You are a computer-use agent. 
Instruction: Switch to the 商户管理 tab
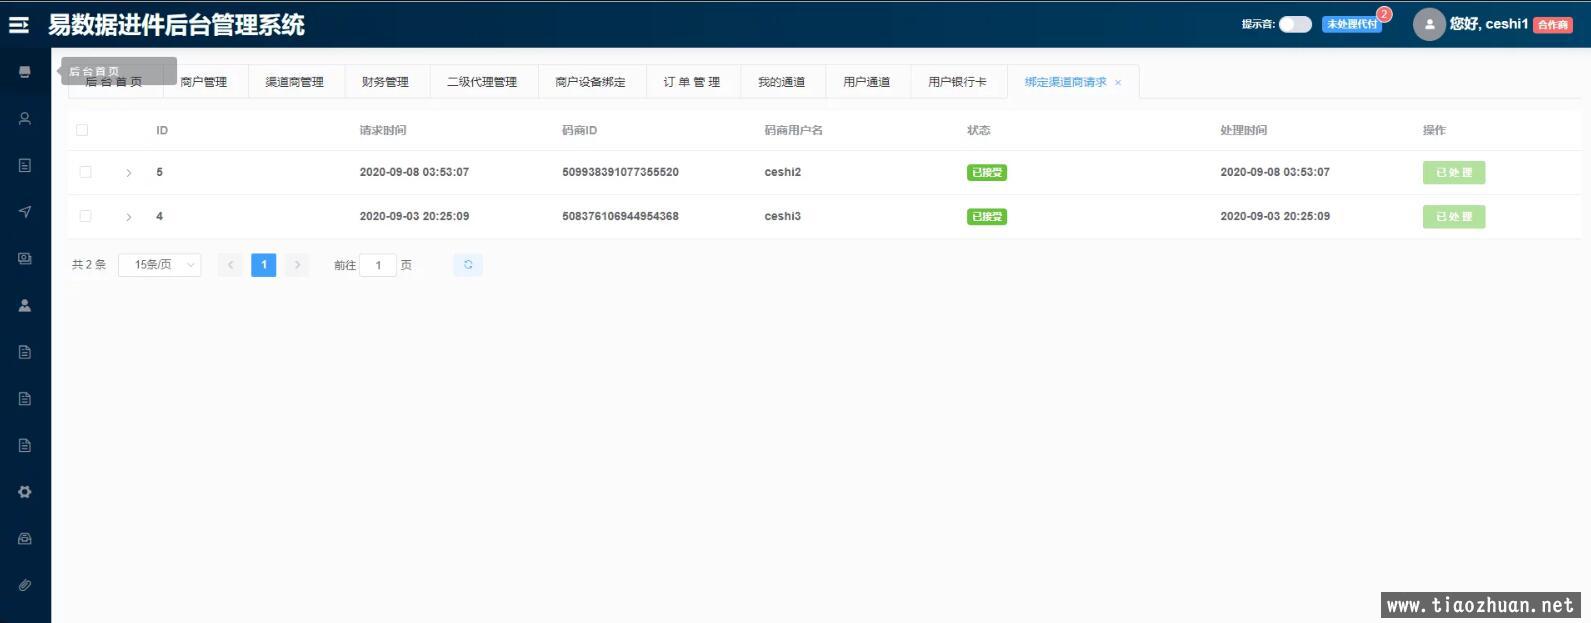[204, 82]
